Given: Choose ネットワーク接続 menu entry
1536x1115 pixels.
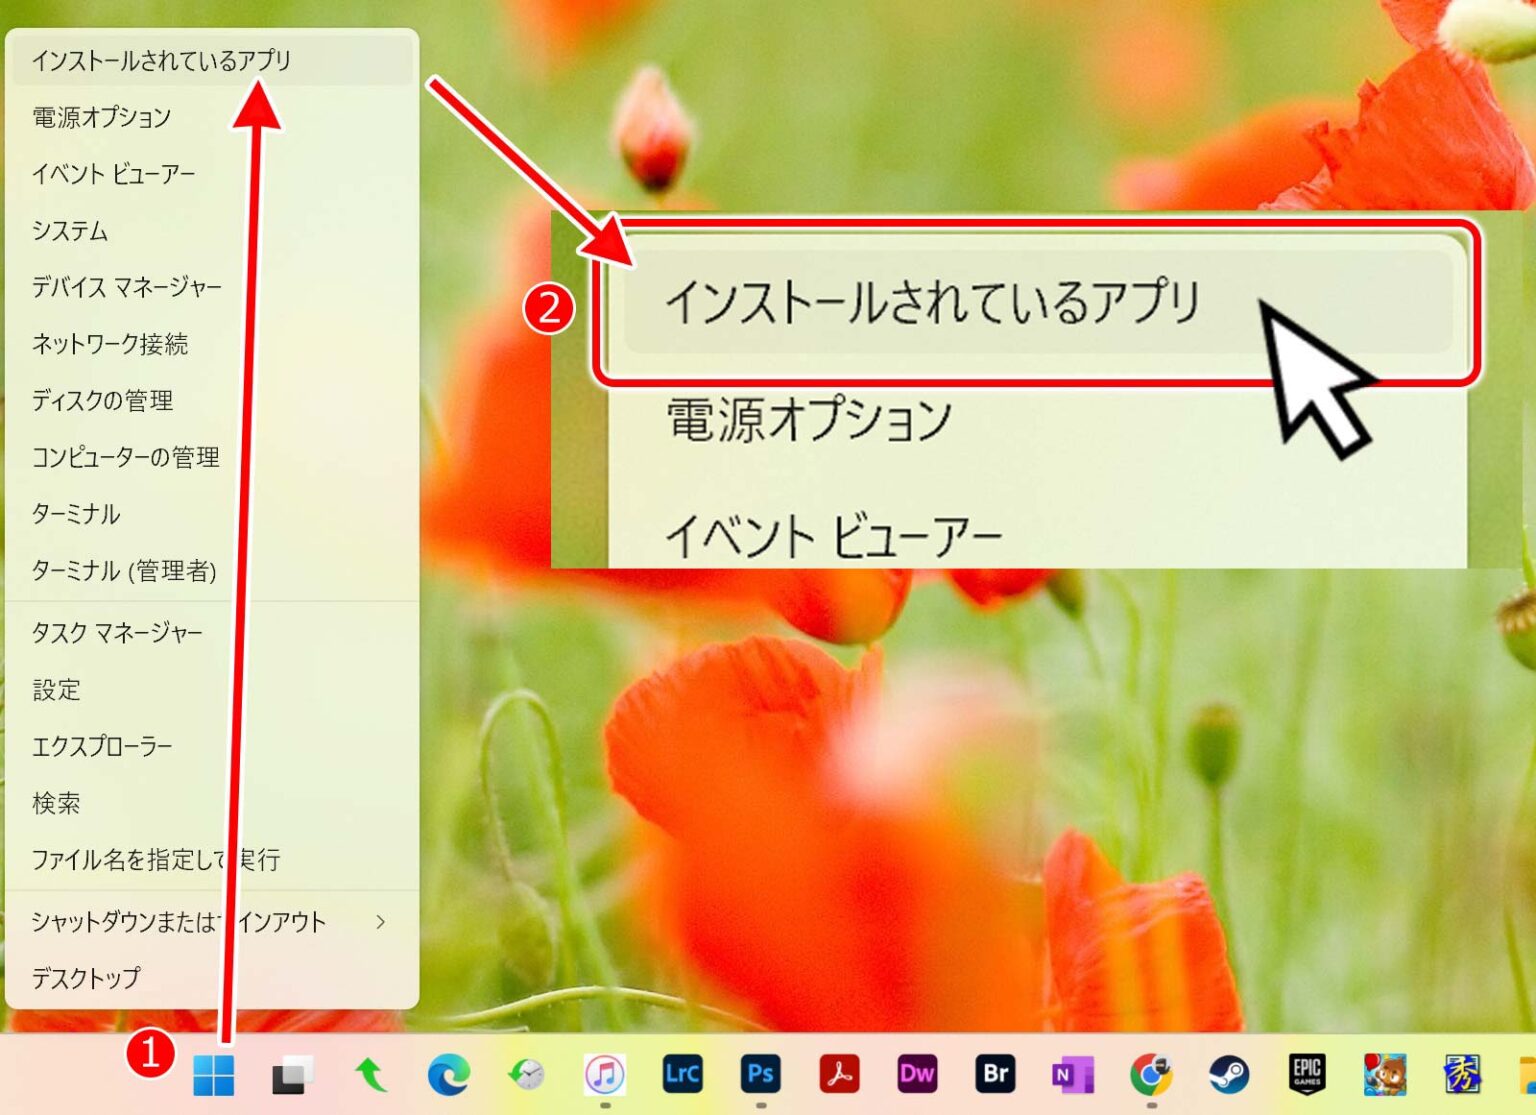Looking at the screenshot, I should (x=212, y=344).
